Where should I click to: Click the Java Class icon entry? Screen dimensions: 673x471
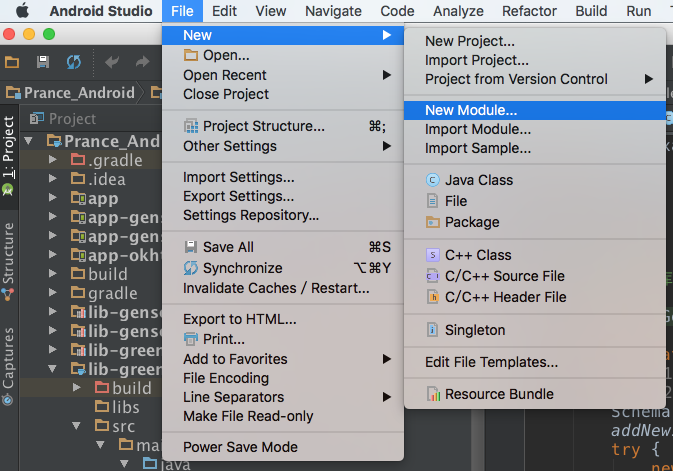point(433,180)
